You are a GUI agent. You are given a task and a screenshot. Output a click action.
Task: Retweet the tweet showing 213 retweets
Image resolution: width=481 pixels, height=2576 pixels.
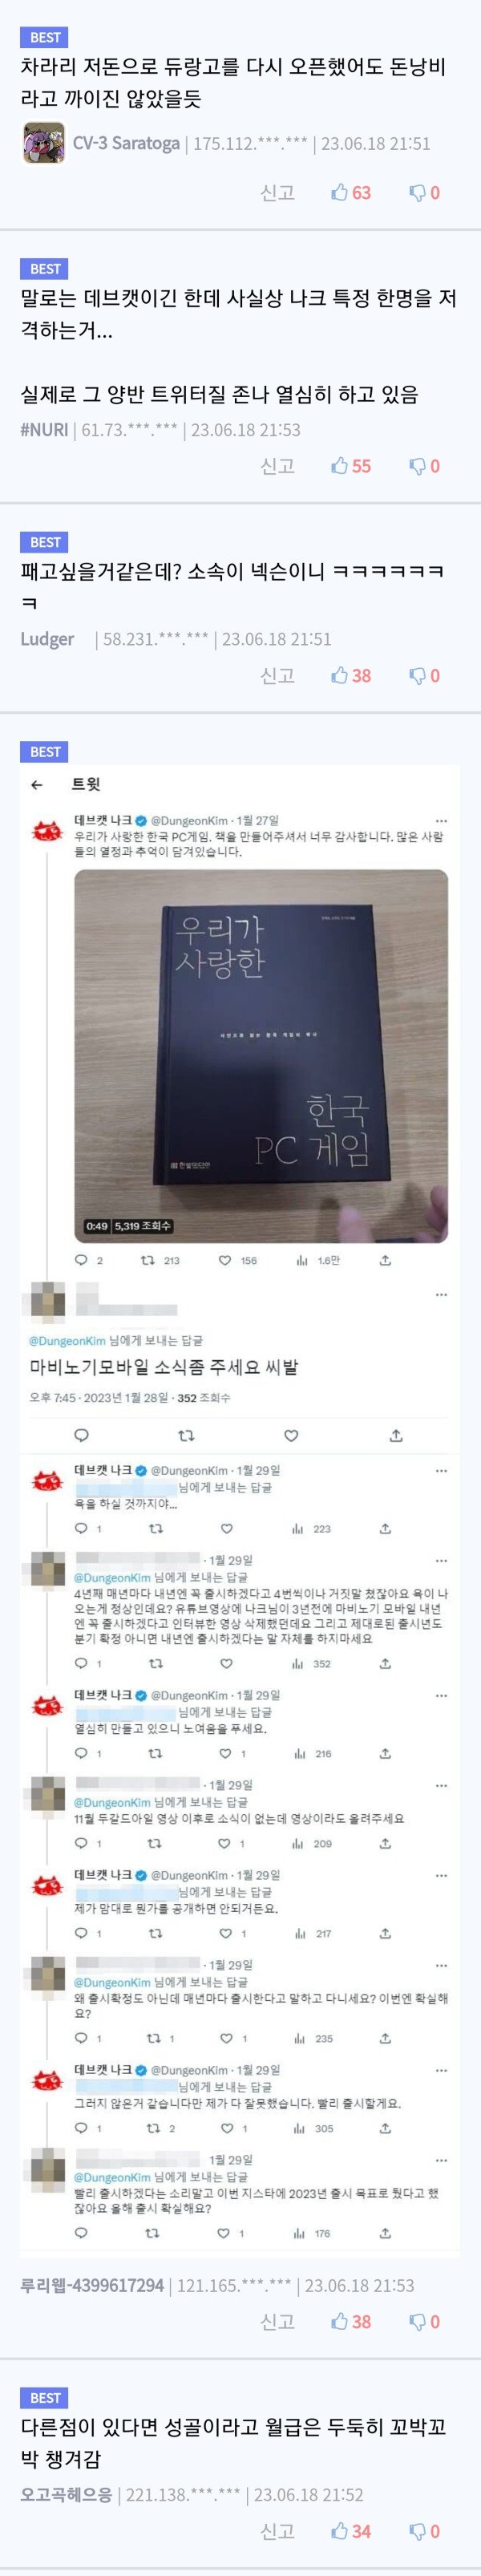point(160,1260)
